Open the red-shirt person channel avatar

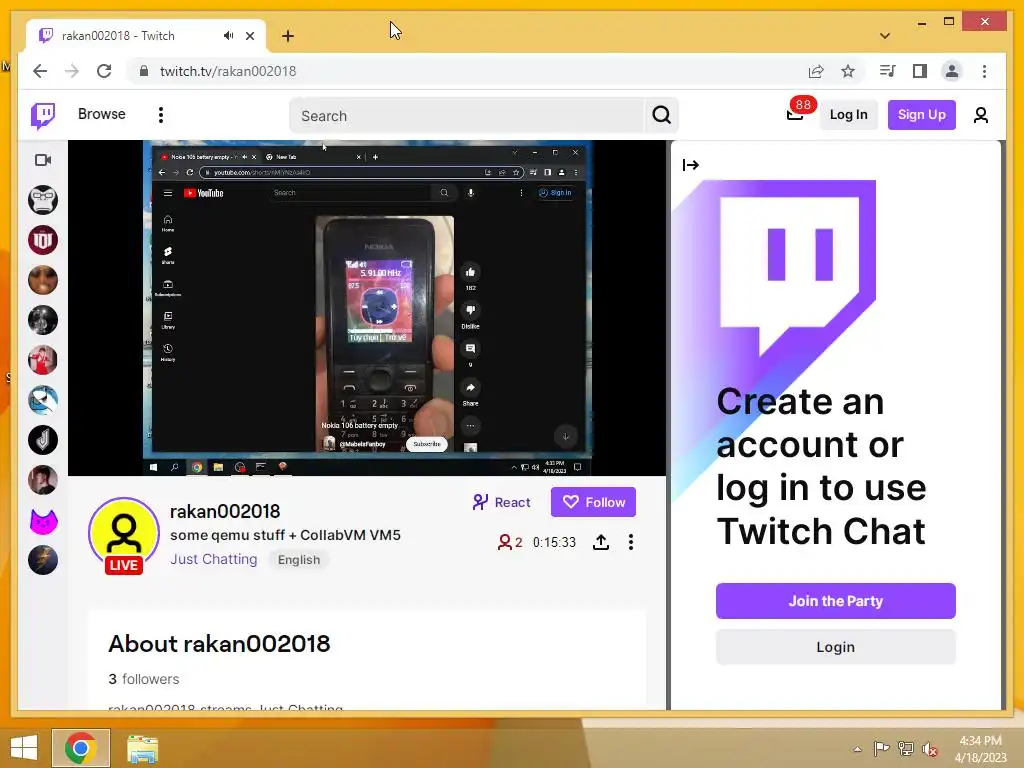pos(43,360)
